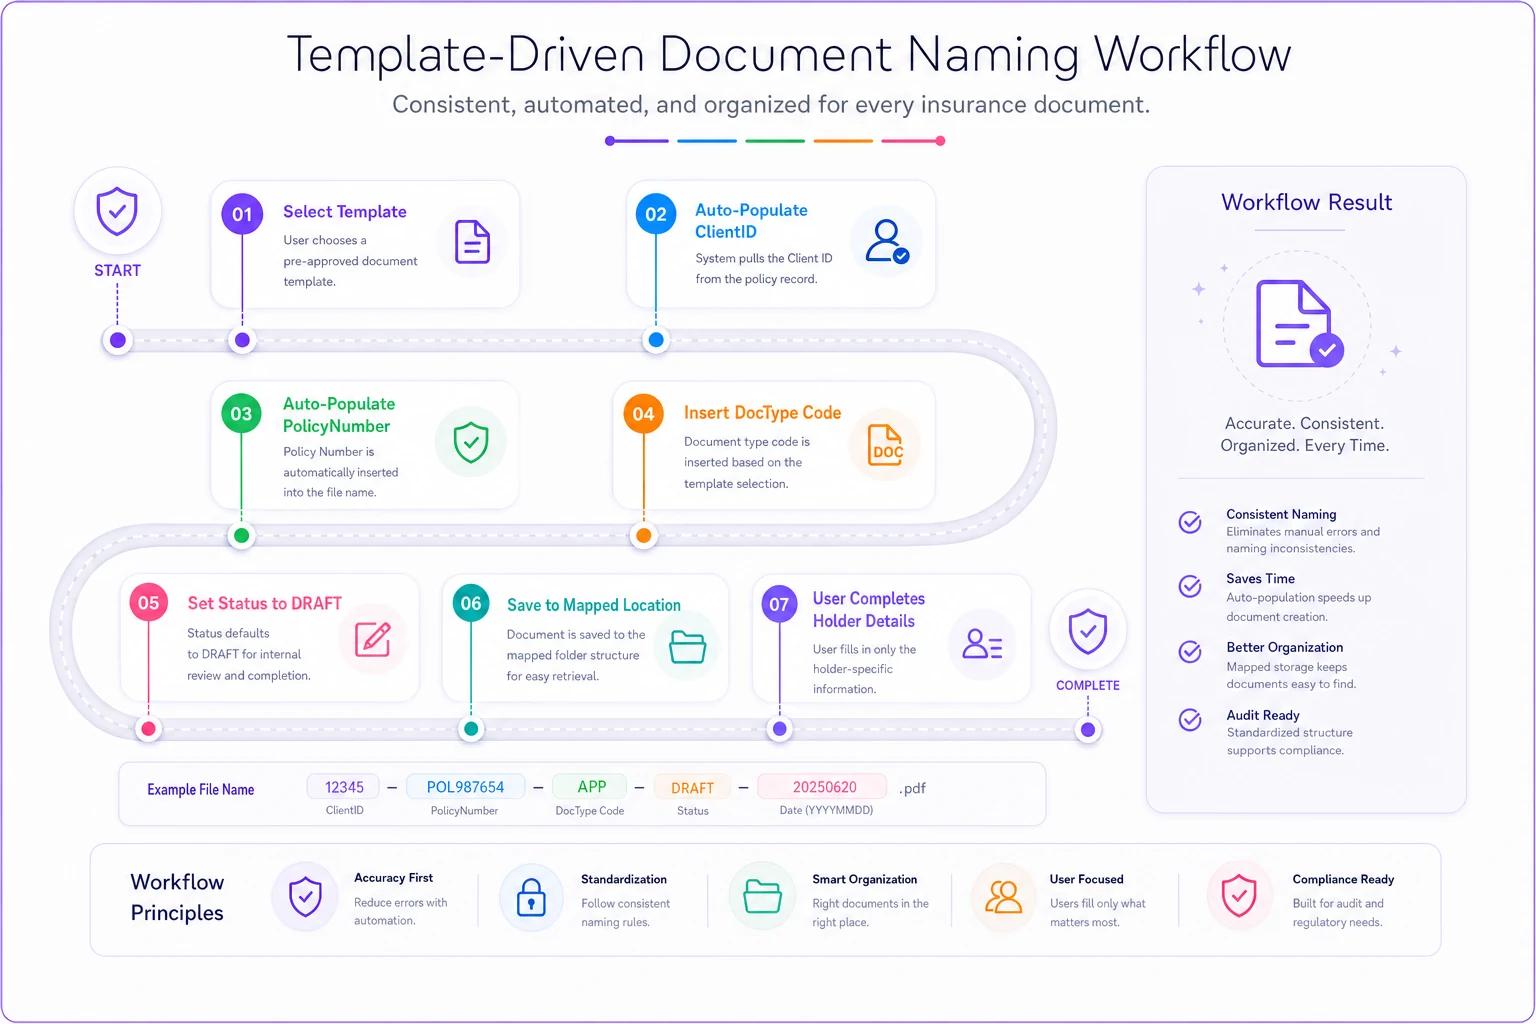
Task: Click the orange "DRAFT" Status chip
Action: 692,788
